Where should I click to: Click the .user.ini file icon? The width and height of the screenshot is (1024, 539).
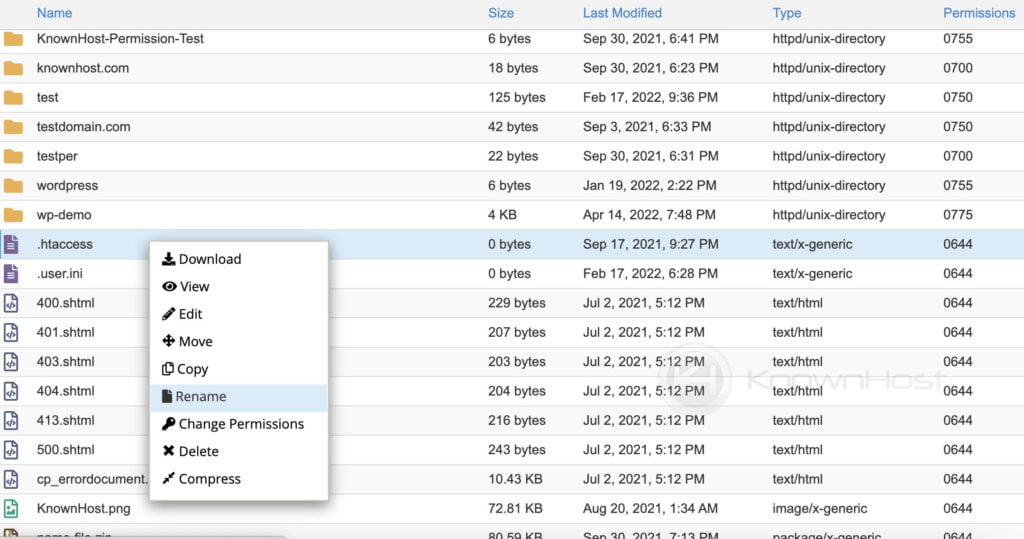point(11,274)
